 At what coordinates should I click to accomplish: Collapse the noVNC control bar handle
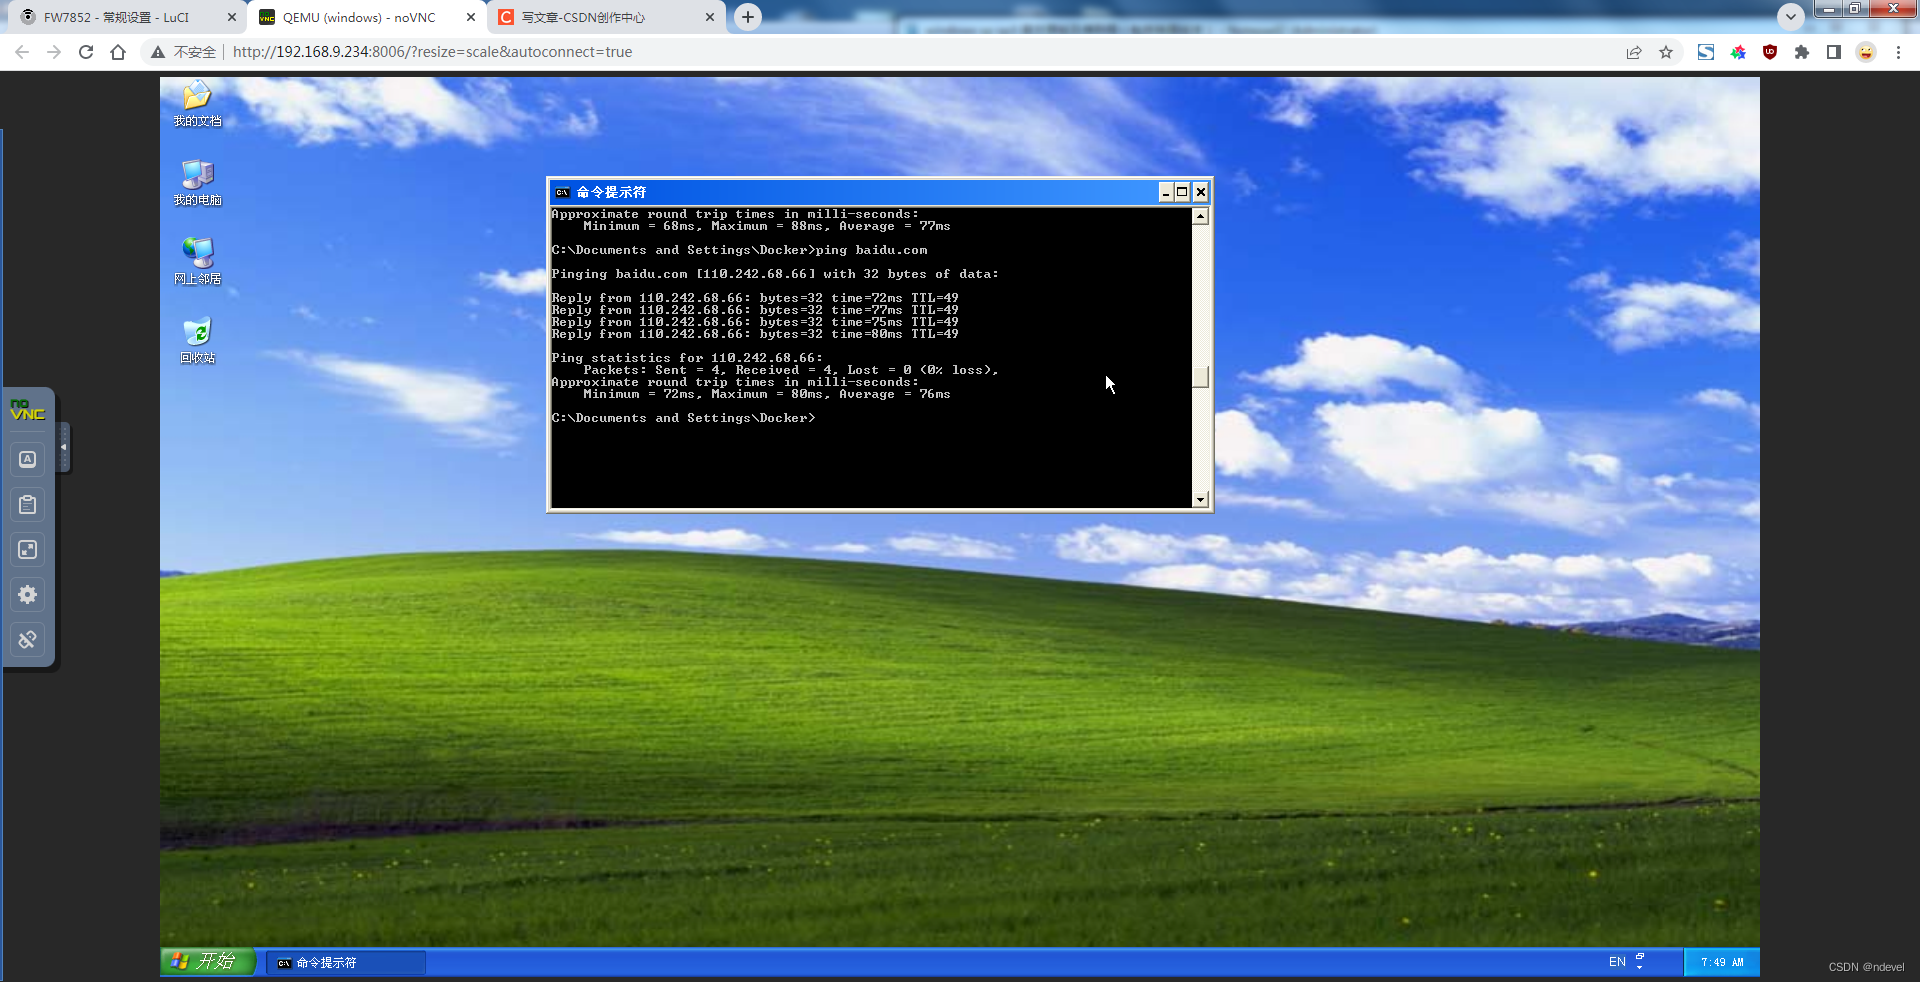coord(64,447)
